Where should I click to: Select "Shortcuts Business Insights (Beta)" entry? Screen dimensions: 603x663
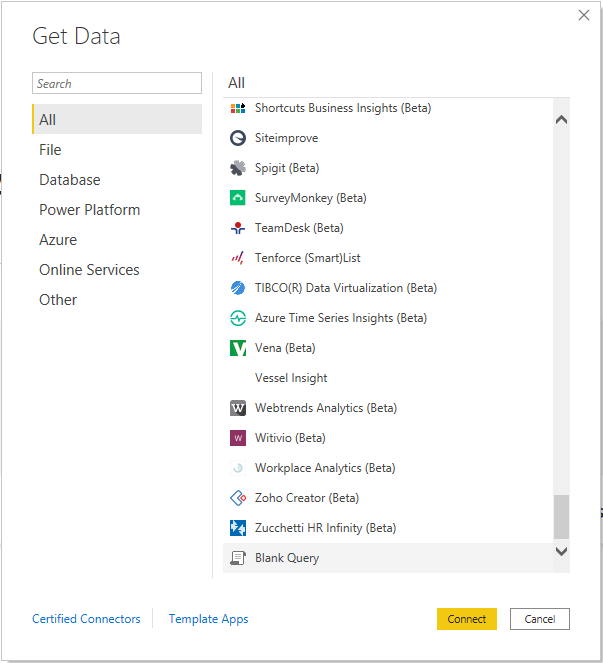click(388, 108)
